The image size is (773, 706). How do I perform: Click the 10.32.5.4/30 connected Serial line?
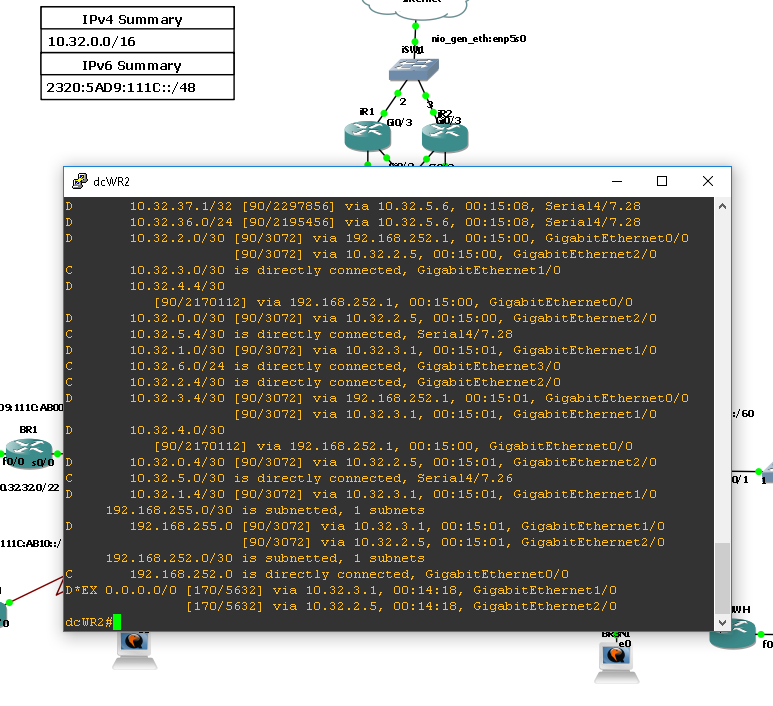[289, 334]
